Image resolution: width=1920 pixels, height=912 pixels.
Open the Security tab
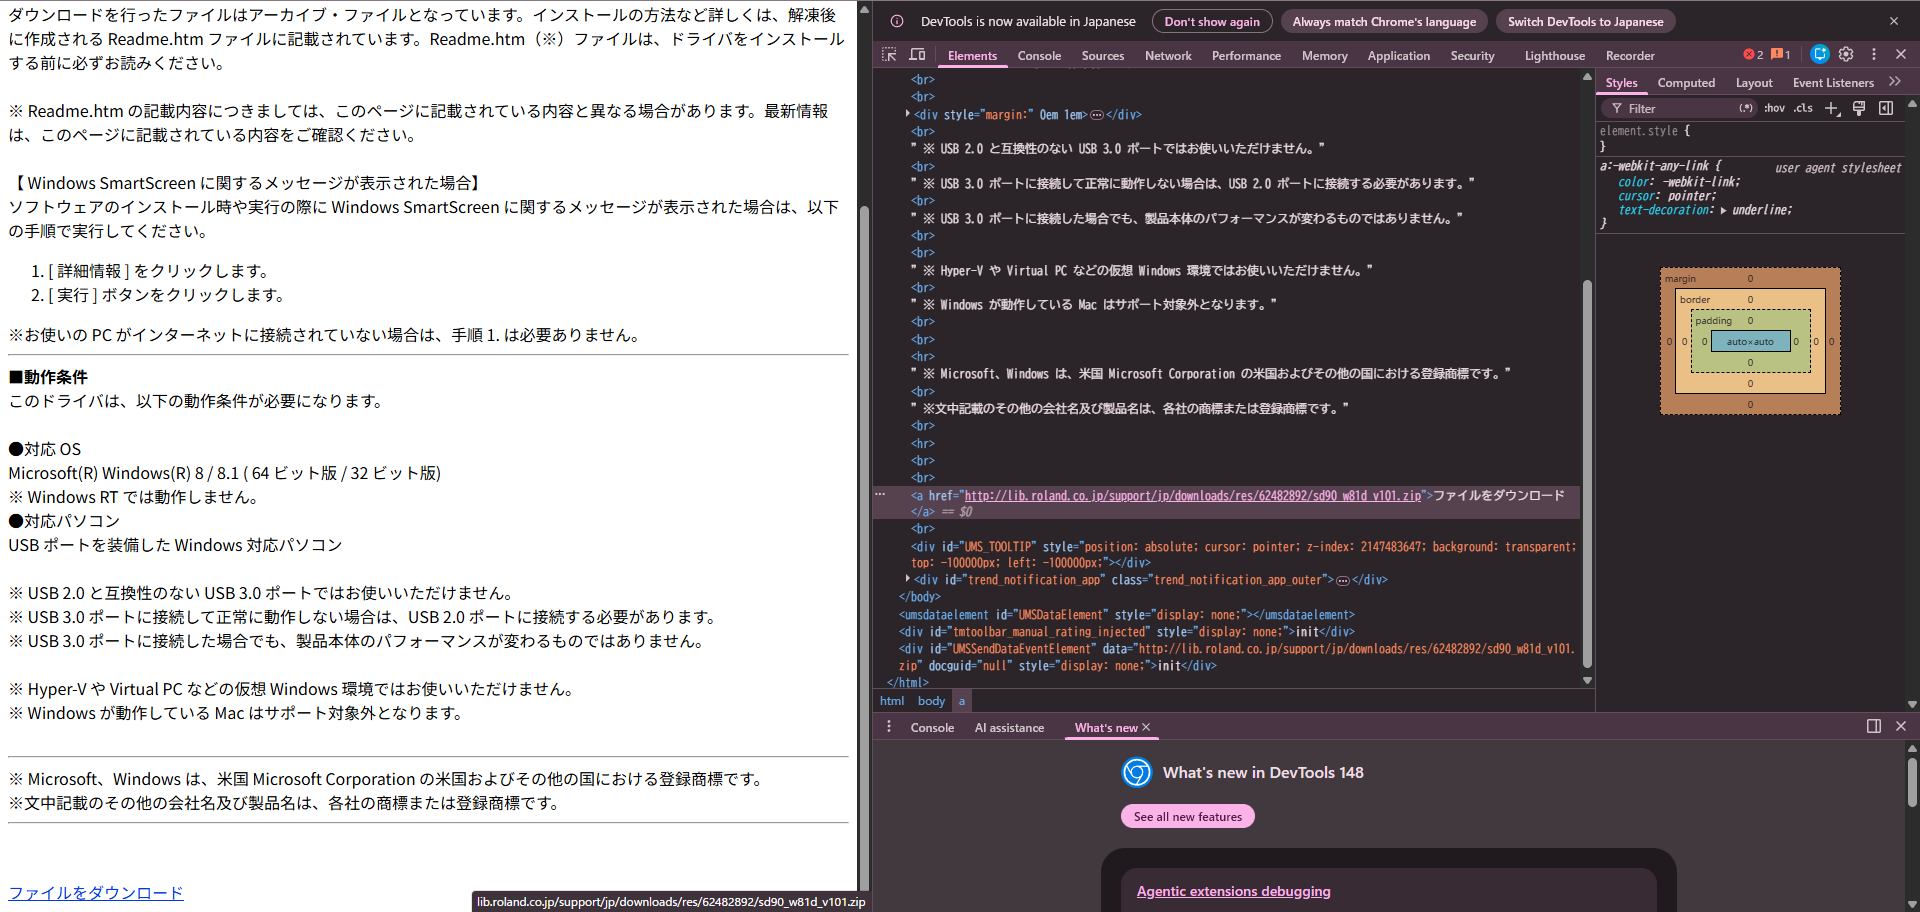tap(1472, 56)
